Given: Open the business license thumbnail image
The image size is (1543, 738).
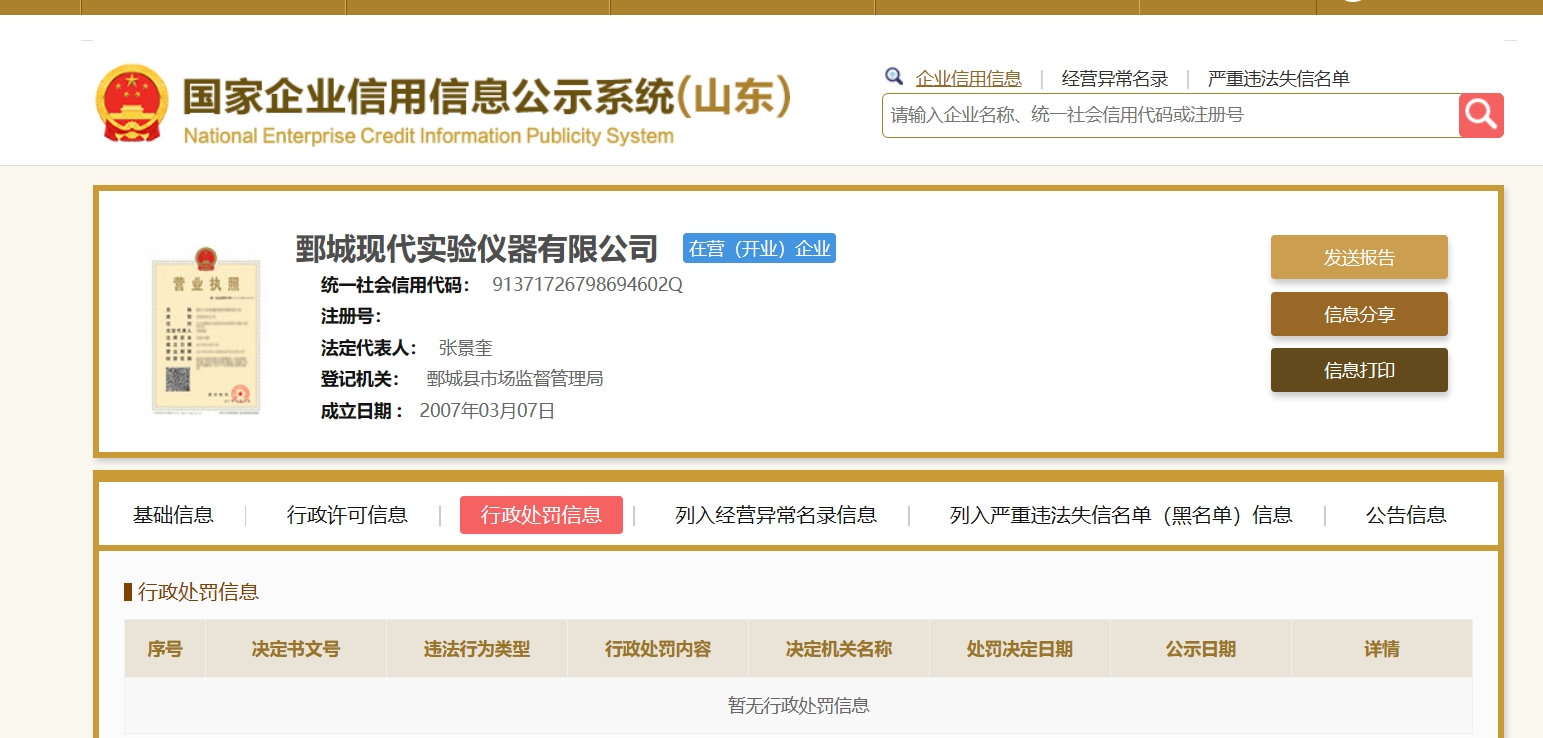Looking at the screenshot, I should (x=206, y=330).
